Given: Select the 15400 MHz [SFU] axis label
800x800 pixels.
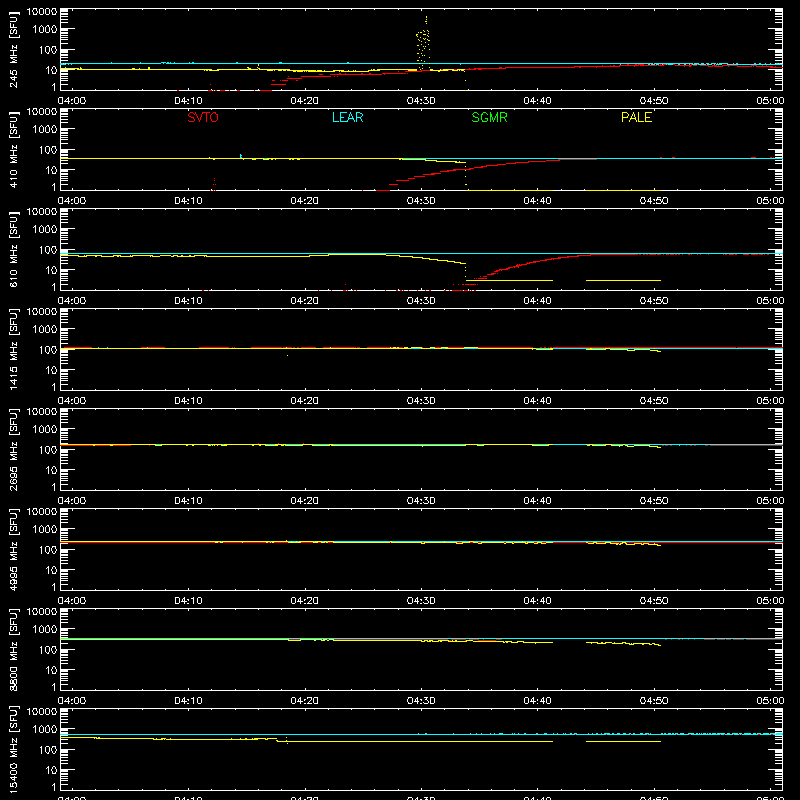Looking at the screenshot, I should (14, 749).
